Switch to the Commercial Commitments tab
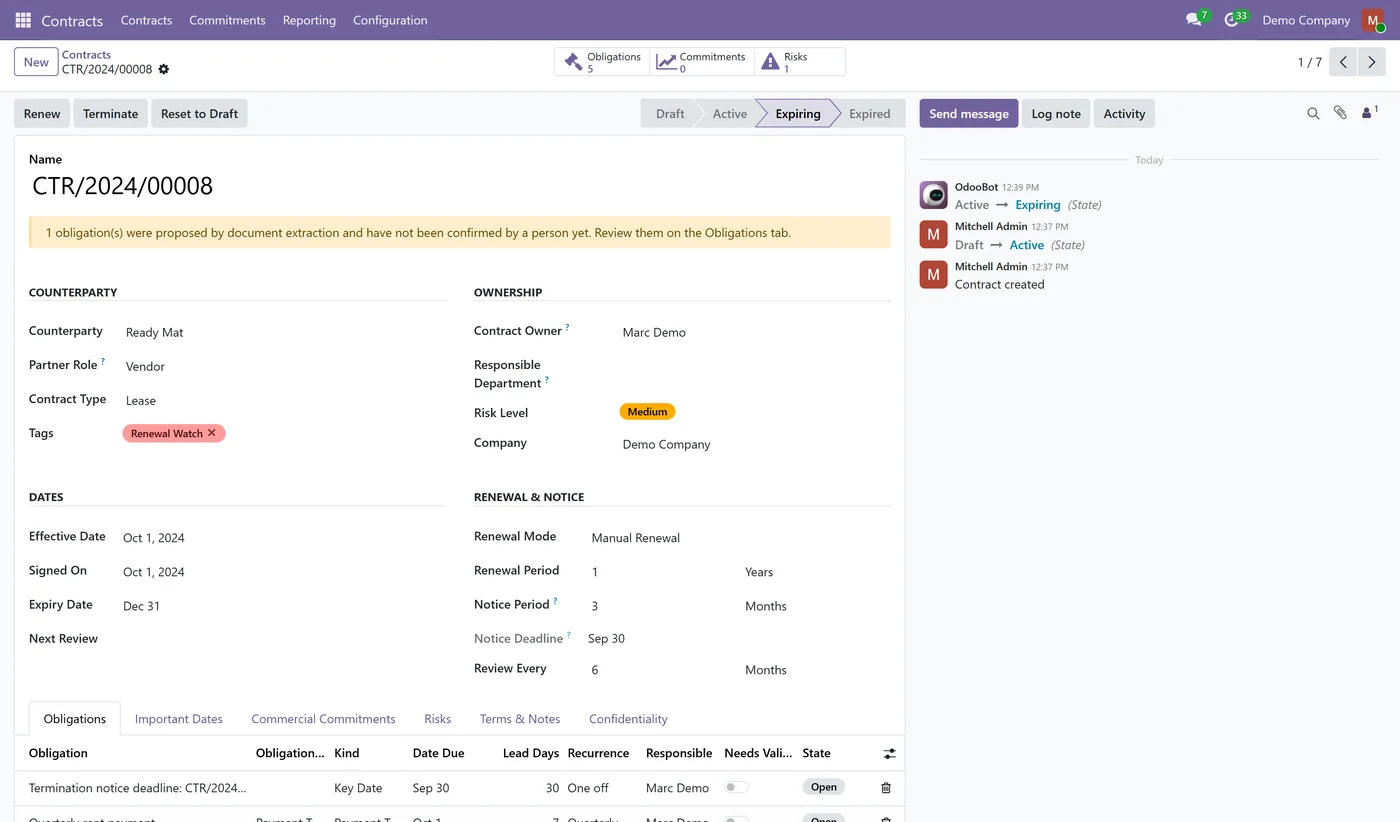Screen dimensions: 1400x822 [x=323, y=719]
